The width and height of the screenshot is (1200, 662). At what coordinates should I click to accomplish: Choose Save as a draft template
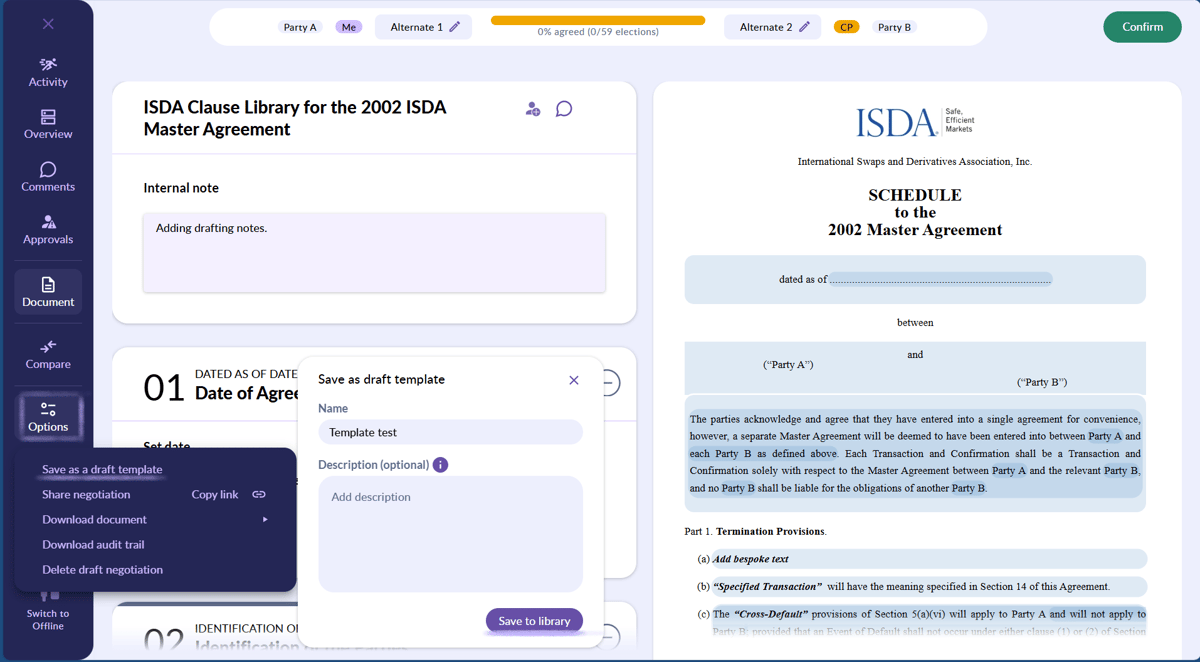102,469
